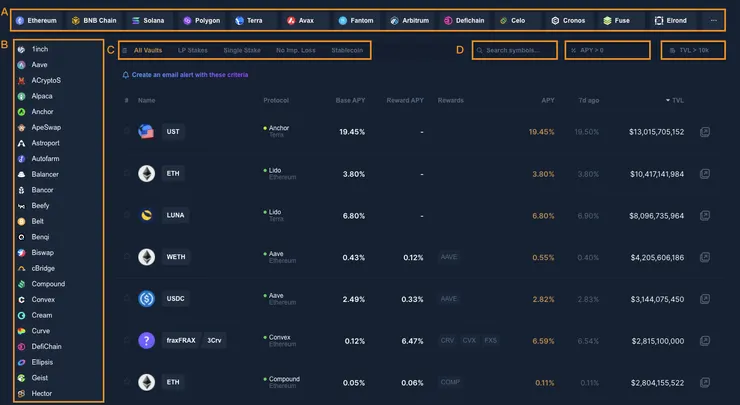Open external link for UST vault
The image size is (740, 405).
(705, 132)
